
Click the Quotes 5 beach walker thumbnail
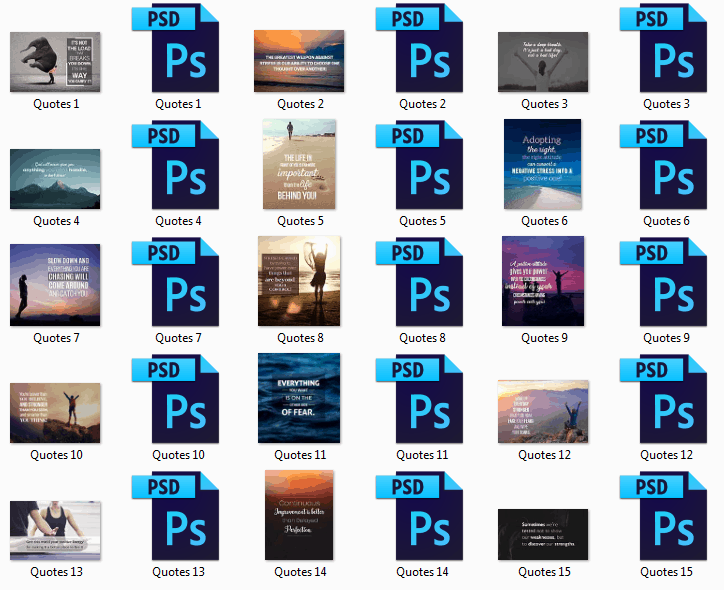299,164
